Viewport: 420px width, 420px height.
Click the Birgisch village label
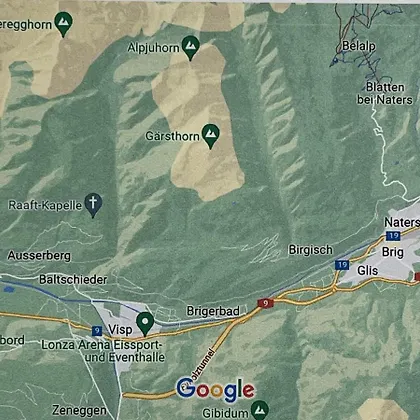(311, 250)
